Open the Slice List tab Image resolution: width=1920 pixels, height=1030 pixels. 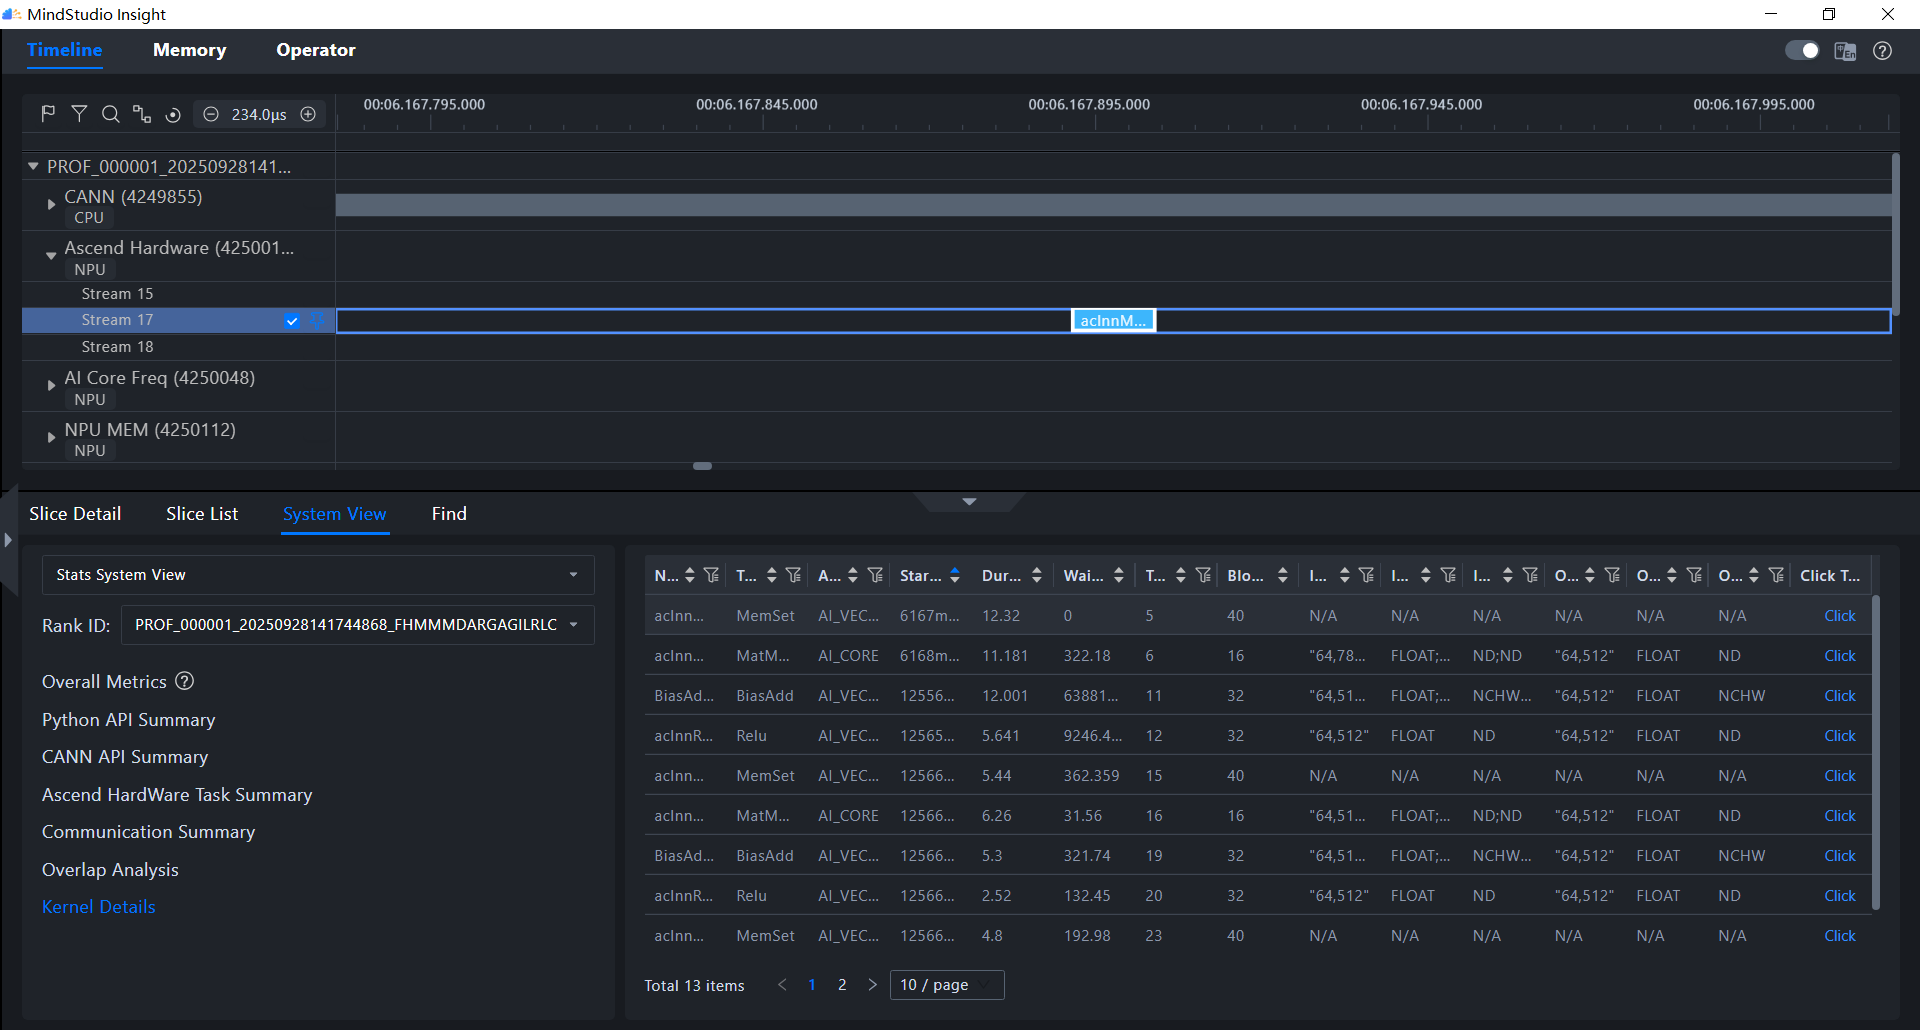[x=202, y=514]
